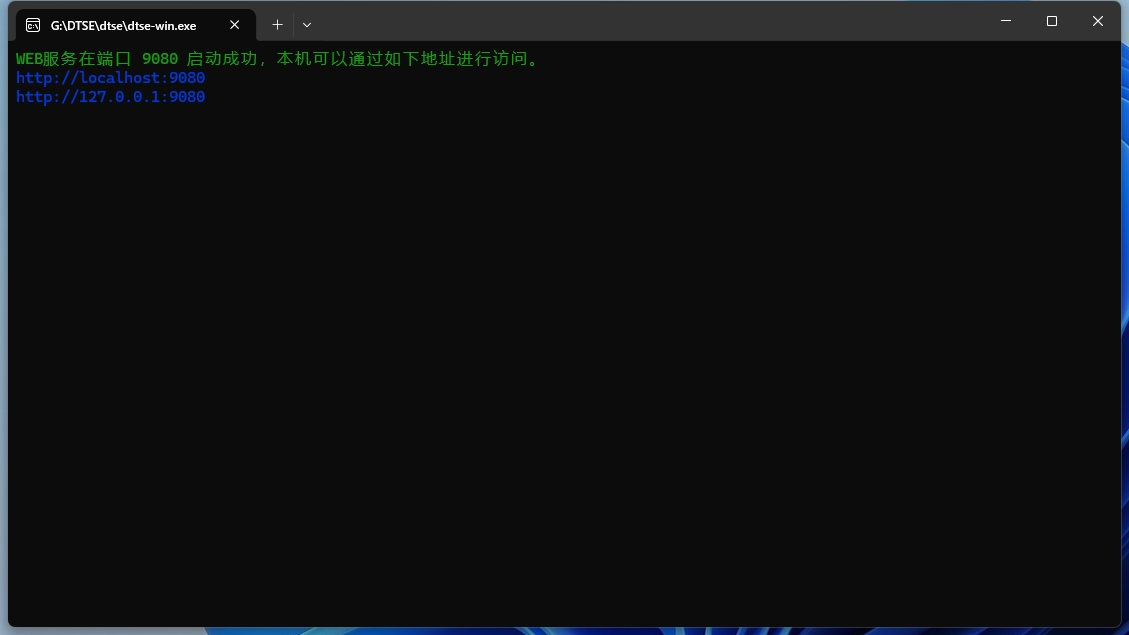Image resolution: width=1129 pixels, height=635 pixels.
Task: Click the terminal icon on the tab
Action: click(33, 25)
